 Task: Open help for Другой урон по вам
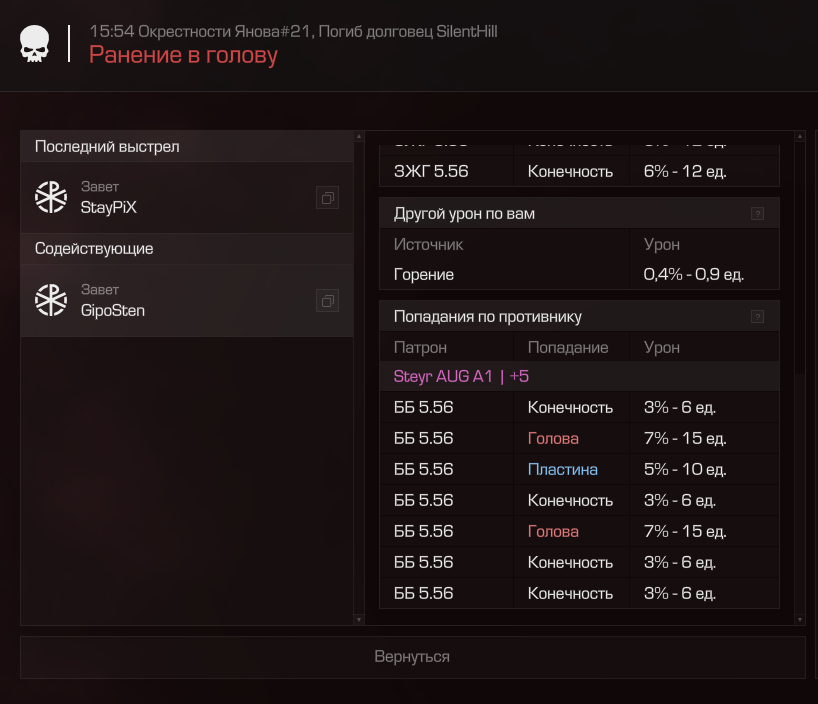pyautogui.click(x=757, y=214)
